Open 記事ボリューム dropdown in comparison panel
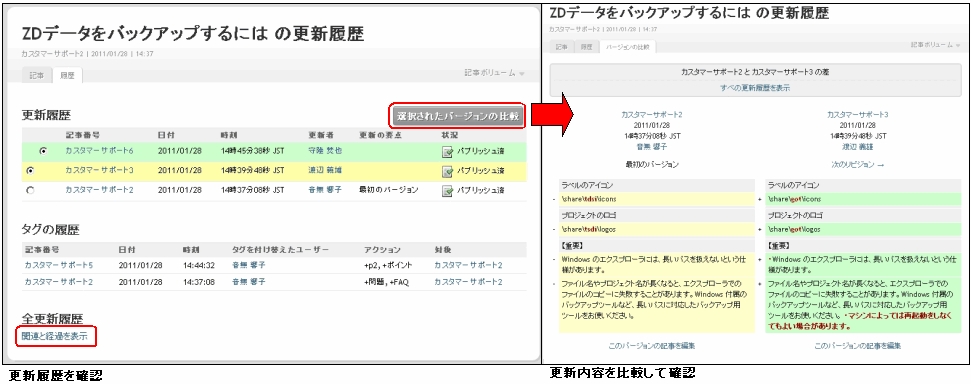The width and height of the screenshot is (971, 384). tap(936, 45)
